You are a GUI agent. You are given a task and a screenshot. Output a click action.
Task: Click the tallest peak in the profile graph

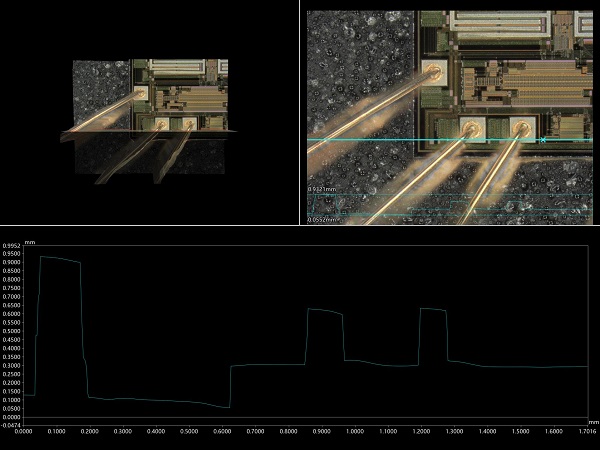pos(58,259)
